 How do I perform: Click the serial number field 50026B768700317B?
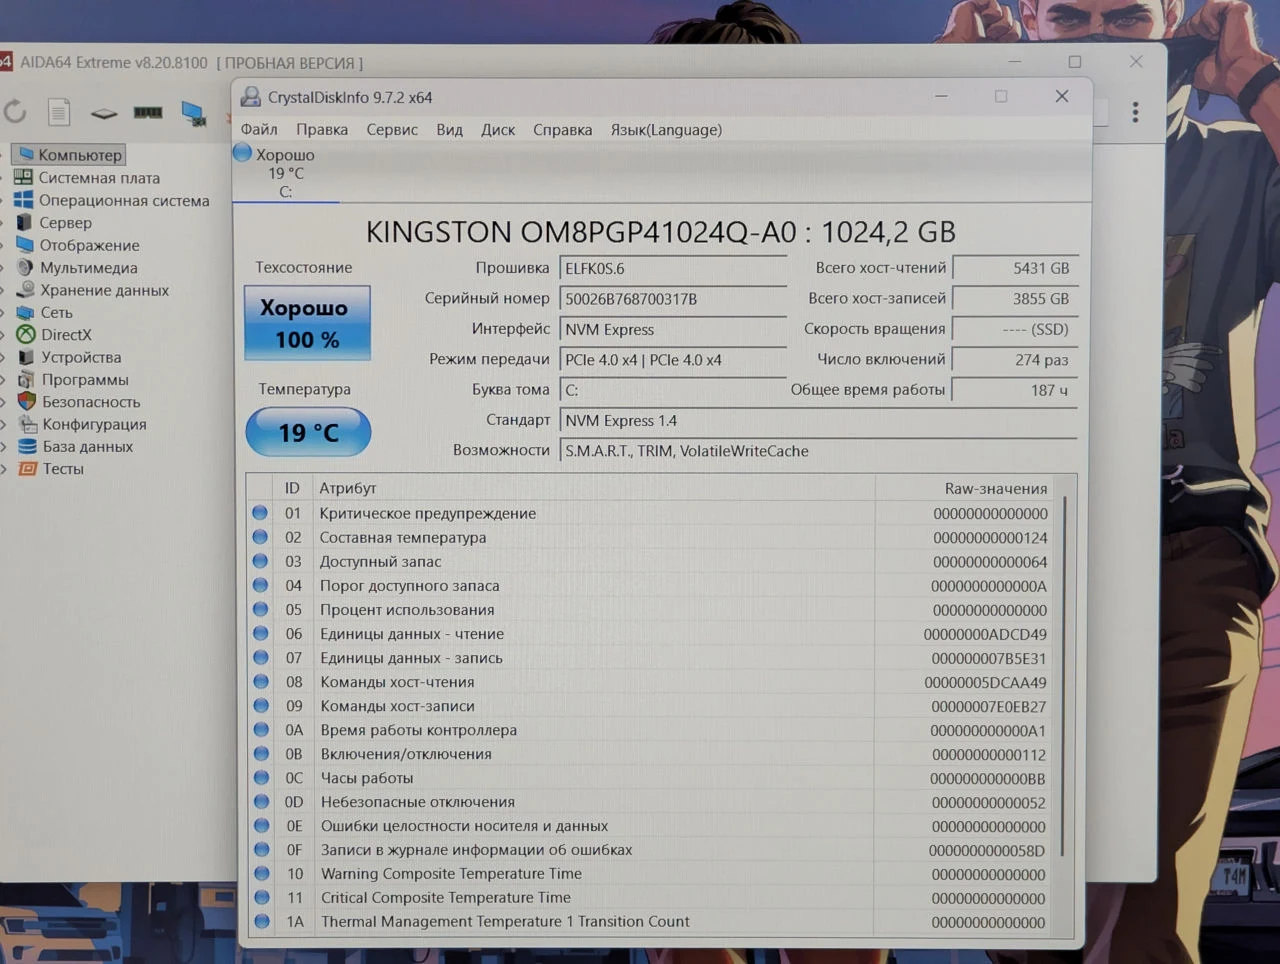tap(673, 299)
